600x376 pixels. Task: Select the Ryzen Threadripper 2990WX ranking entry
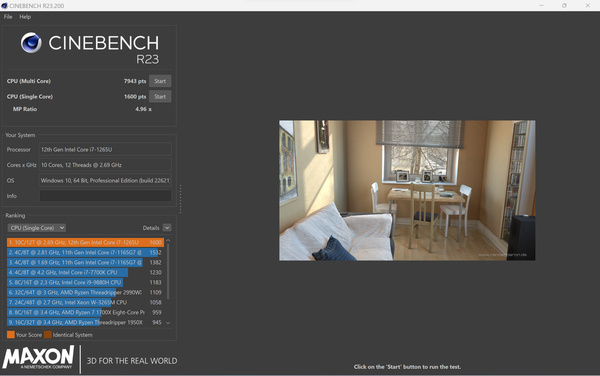tap(85, 292)
